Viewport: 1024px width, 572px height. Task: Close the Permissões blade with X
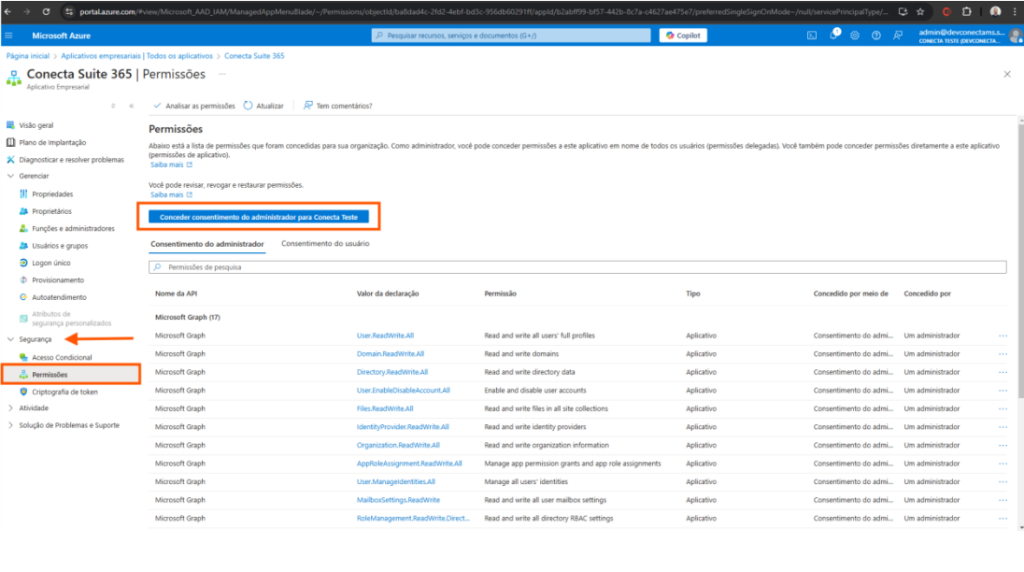[1006, 74]
